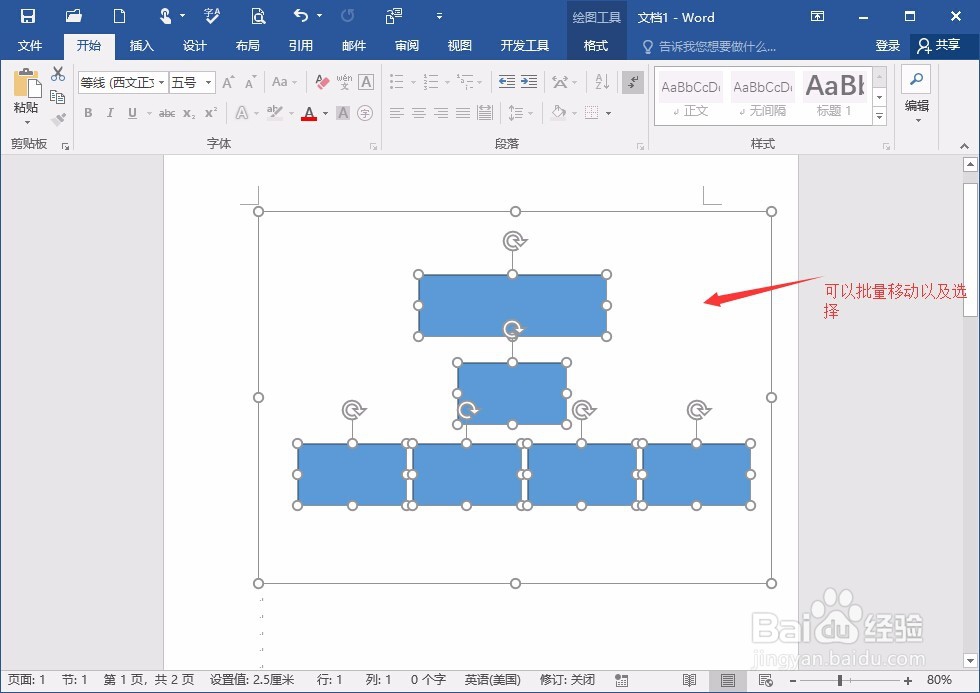
Task: Click the text highlight color button
Action: (275, 113)
